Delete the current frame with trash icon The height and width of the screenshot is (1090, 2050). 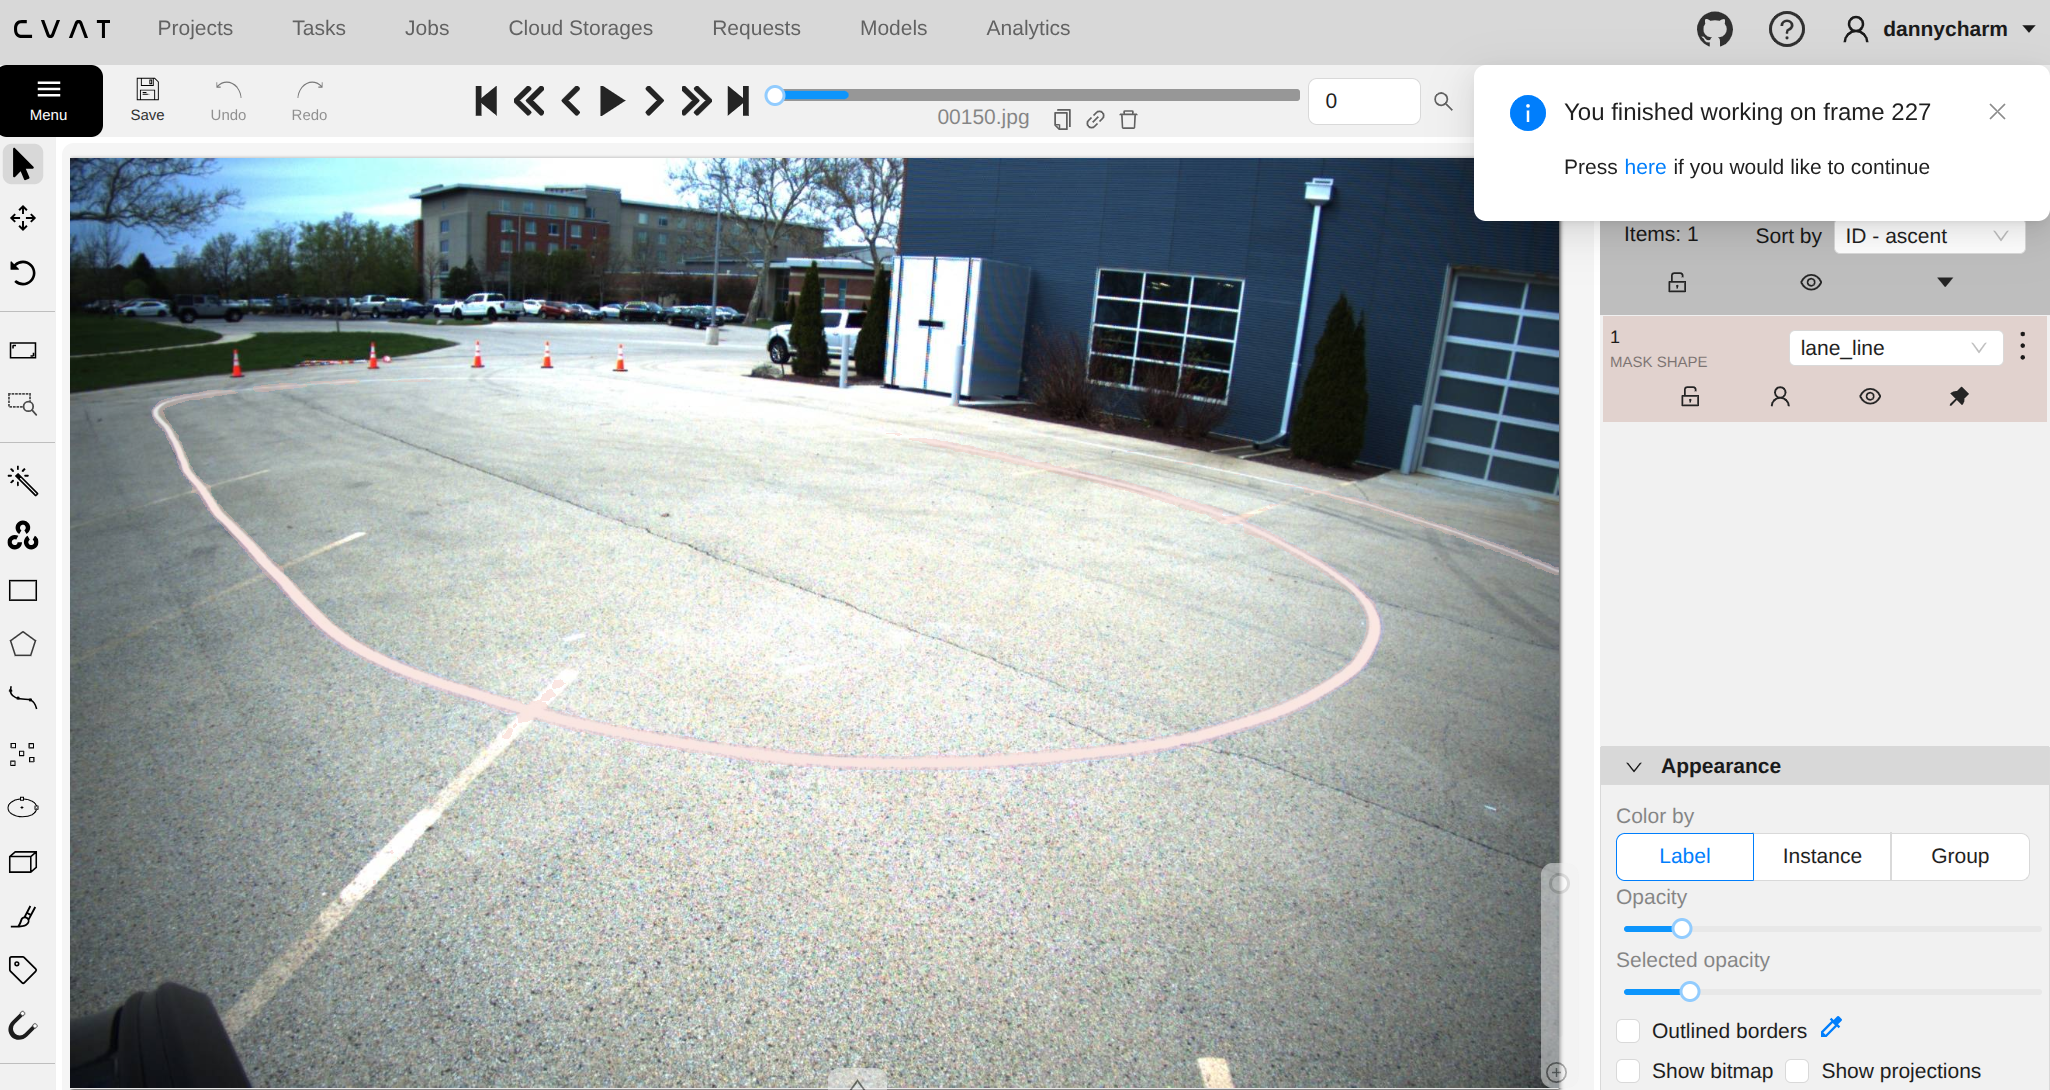click(1129, 120)
